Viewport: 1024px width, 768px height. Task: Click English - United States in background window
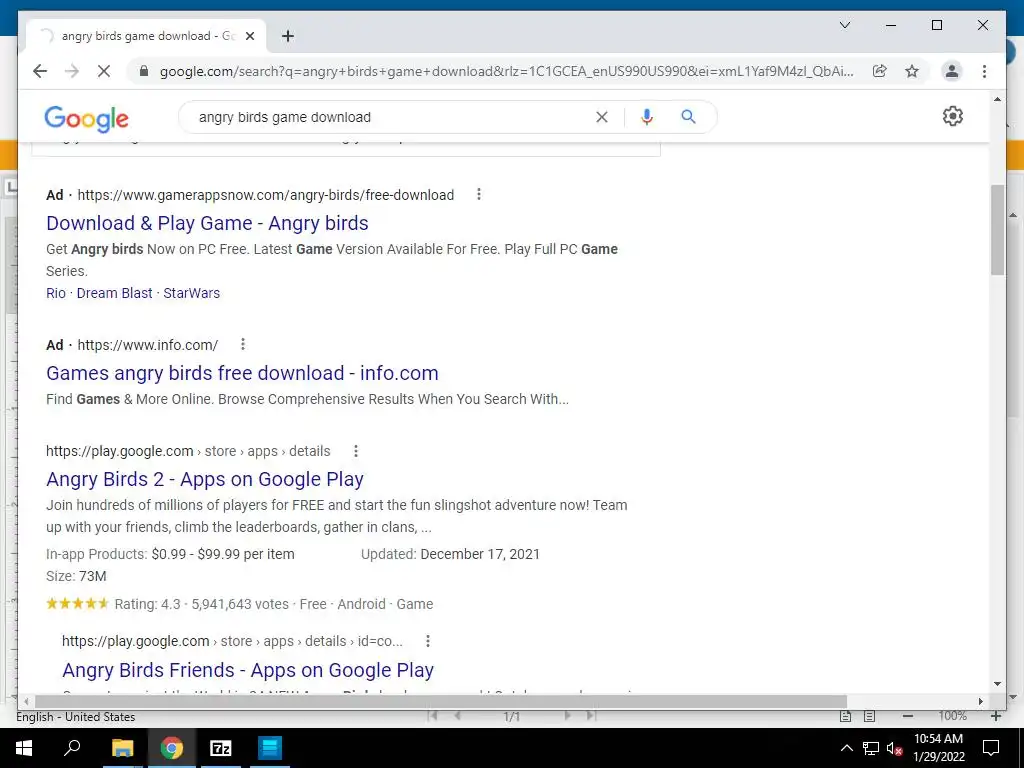pos(76,717)
